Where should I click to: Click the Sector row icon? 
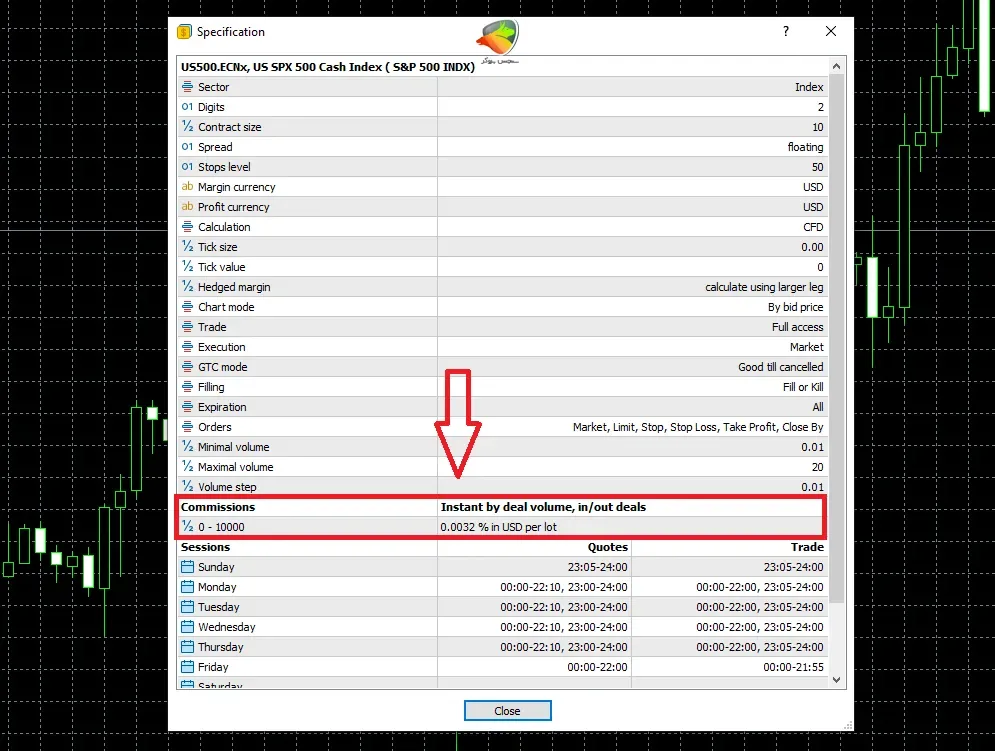click(187, 86)
